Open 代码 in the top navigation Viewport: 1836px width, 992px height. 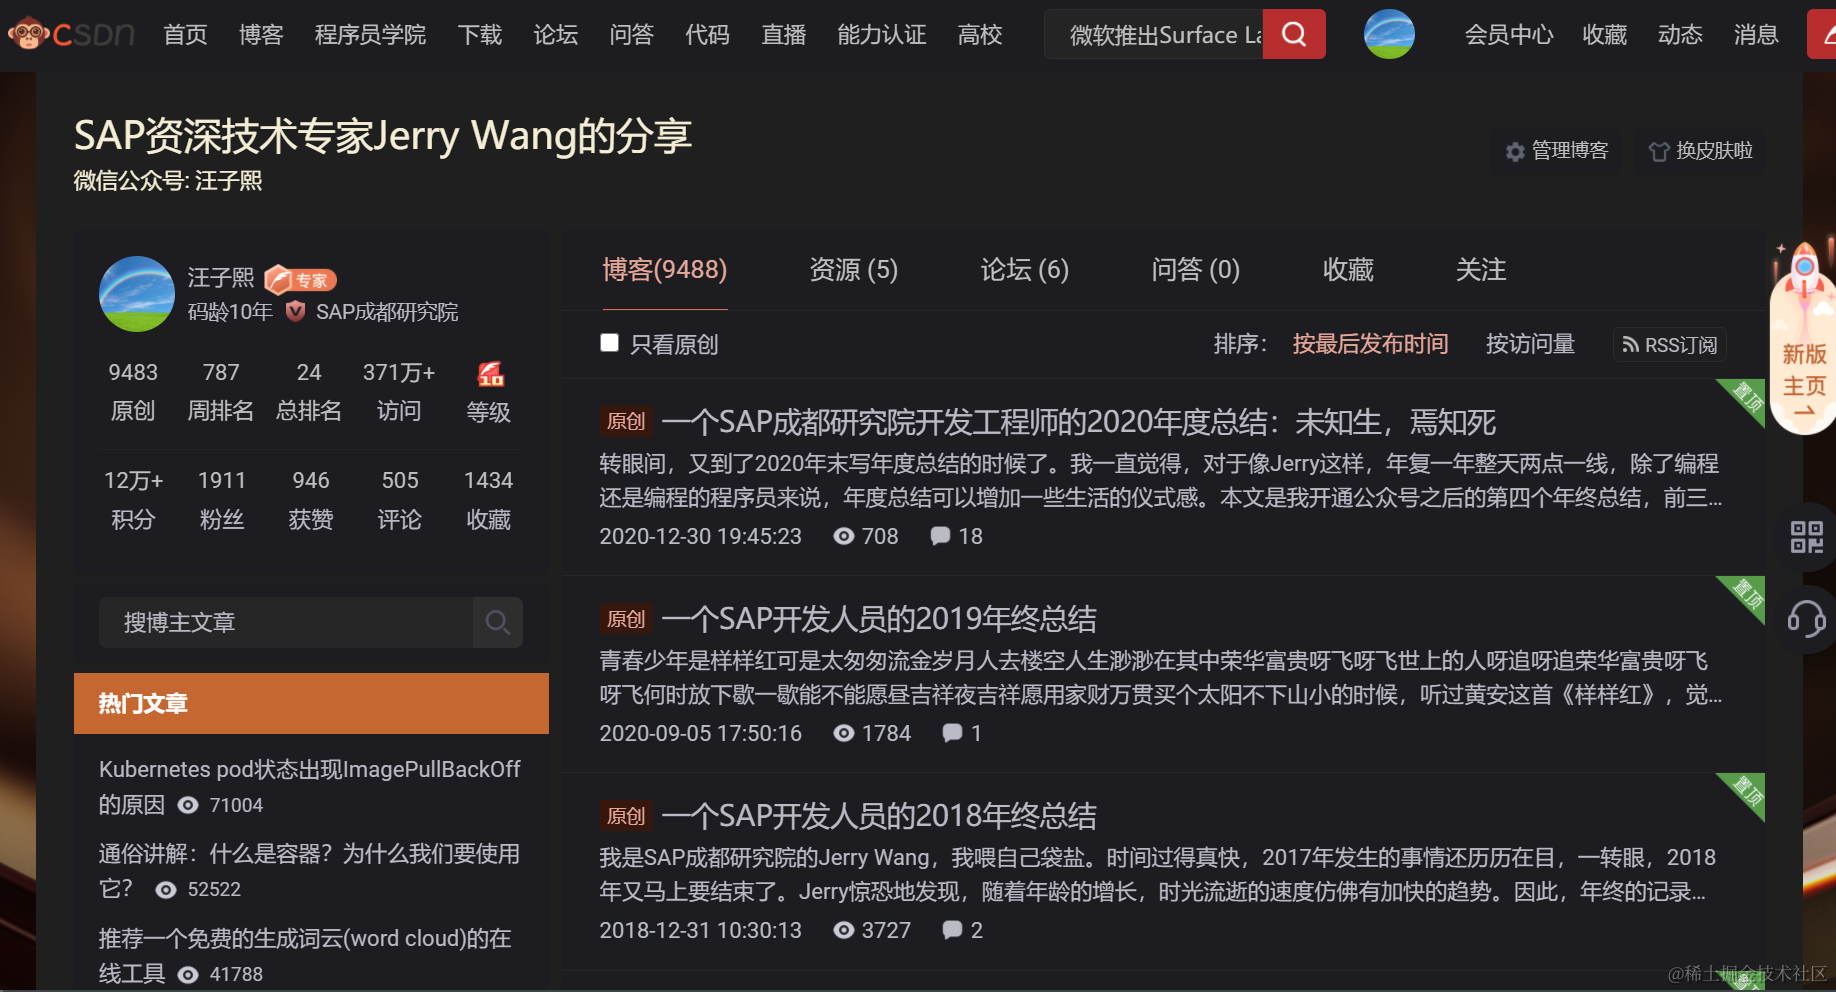[x=708, y=35]
